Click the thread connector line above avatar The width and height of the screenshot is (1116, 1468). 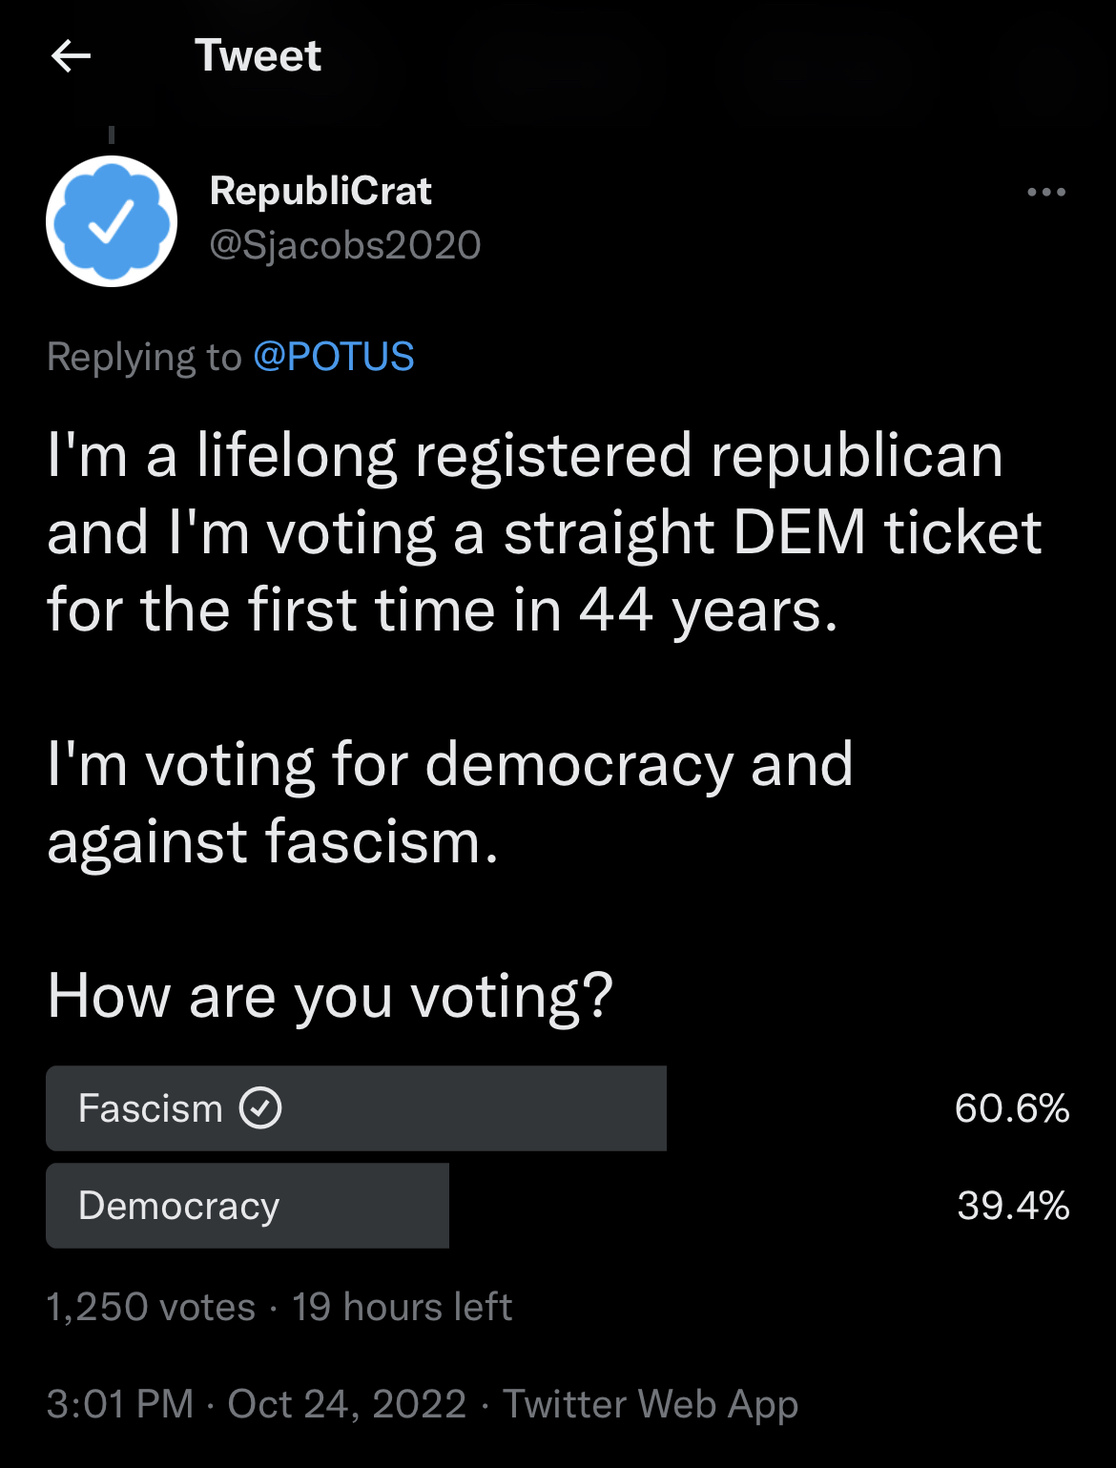point(112,135)
